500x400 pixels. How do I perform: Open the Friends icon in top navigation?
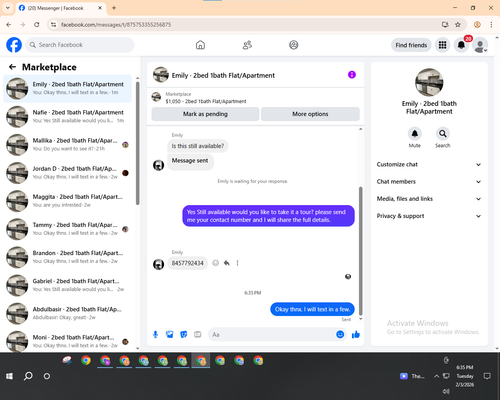[247, 45]
